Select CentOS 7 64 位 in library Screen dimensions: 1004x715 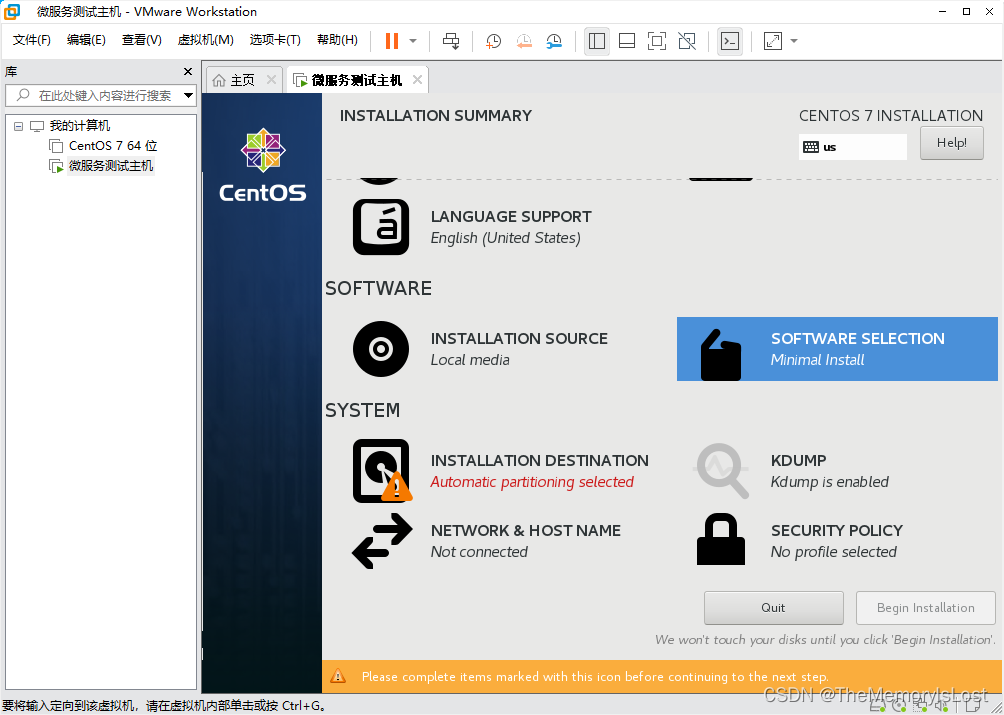[x=113, y=146]
